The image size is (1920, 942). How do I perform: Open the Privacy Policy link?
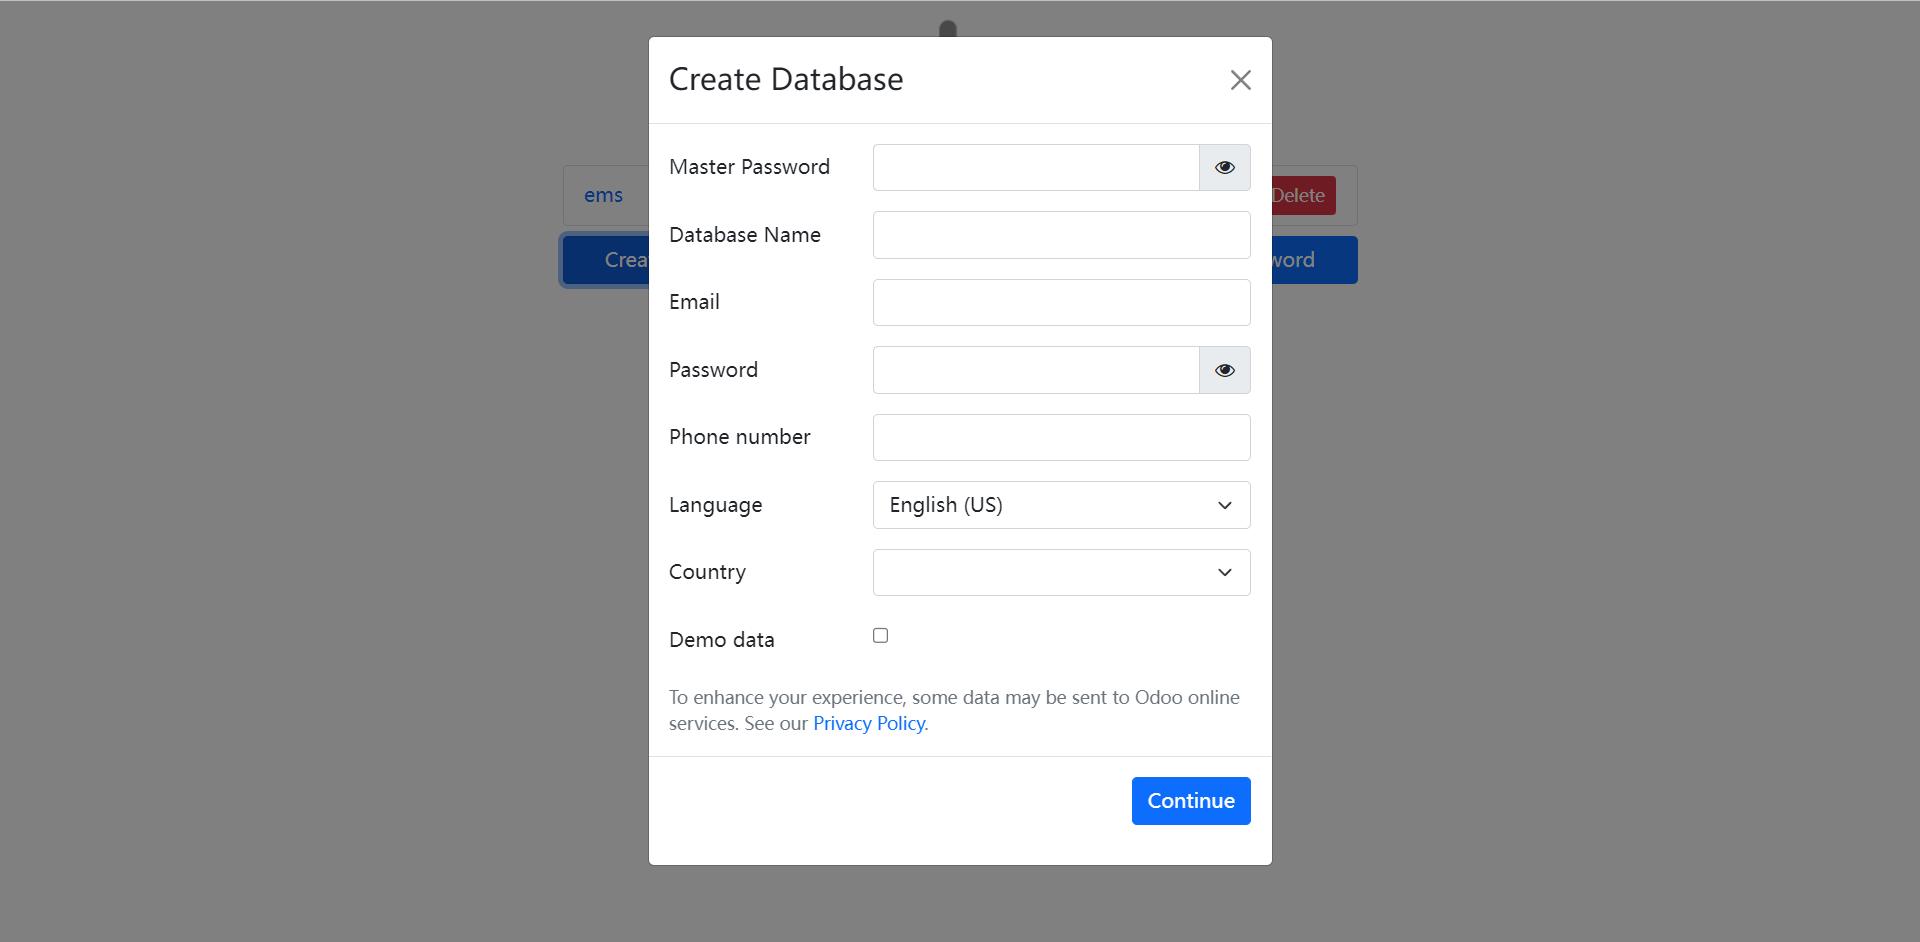868,724
